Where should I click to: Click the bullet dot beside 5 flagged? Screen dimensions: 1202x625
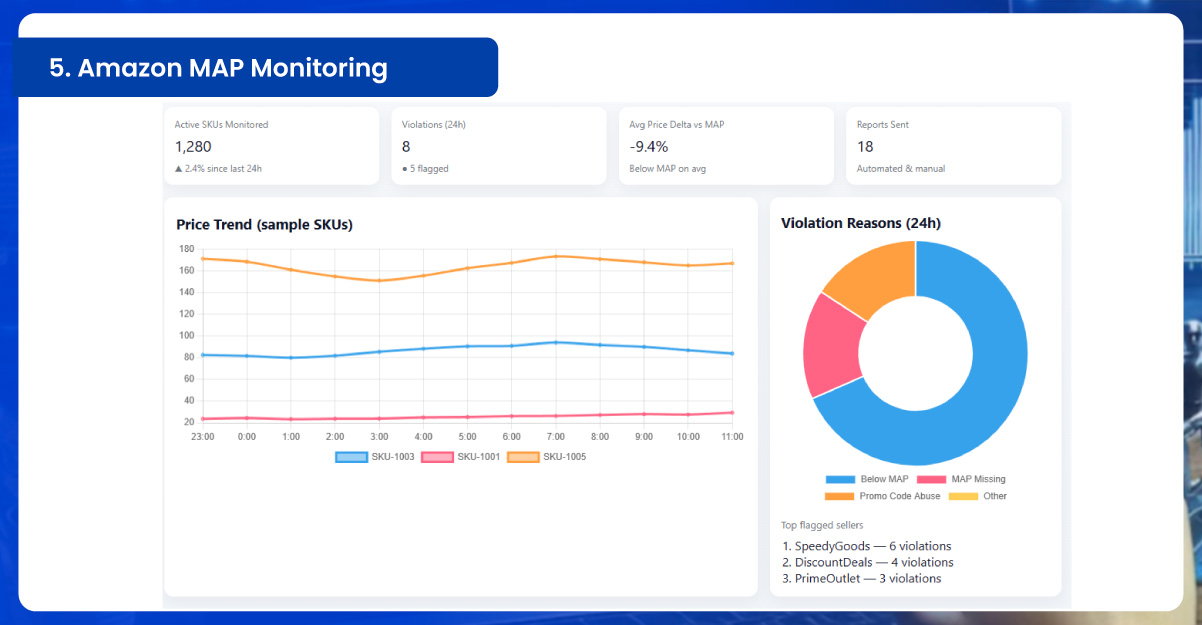(404, 169)
